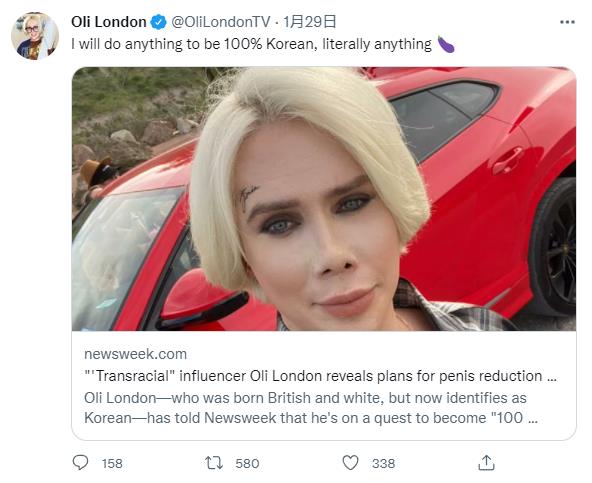Click the 1月29日 tweet timestamp
This screenshot has width=592, height=483.
coord(309,22)
